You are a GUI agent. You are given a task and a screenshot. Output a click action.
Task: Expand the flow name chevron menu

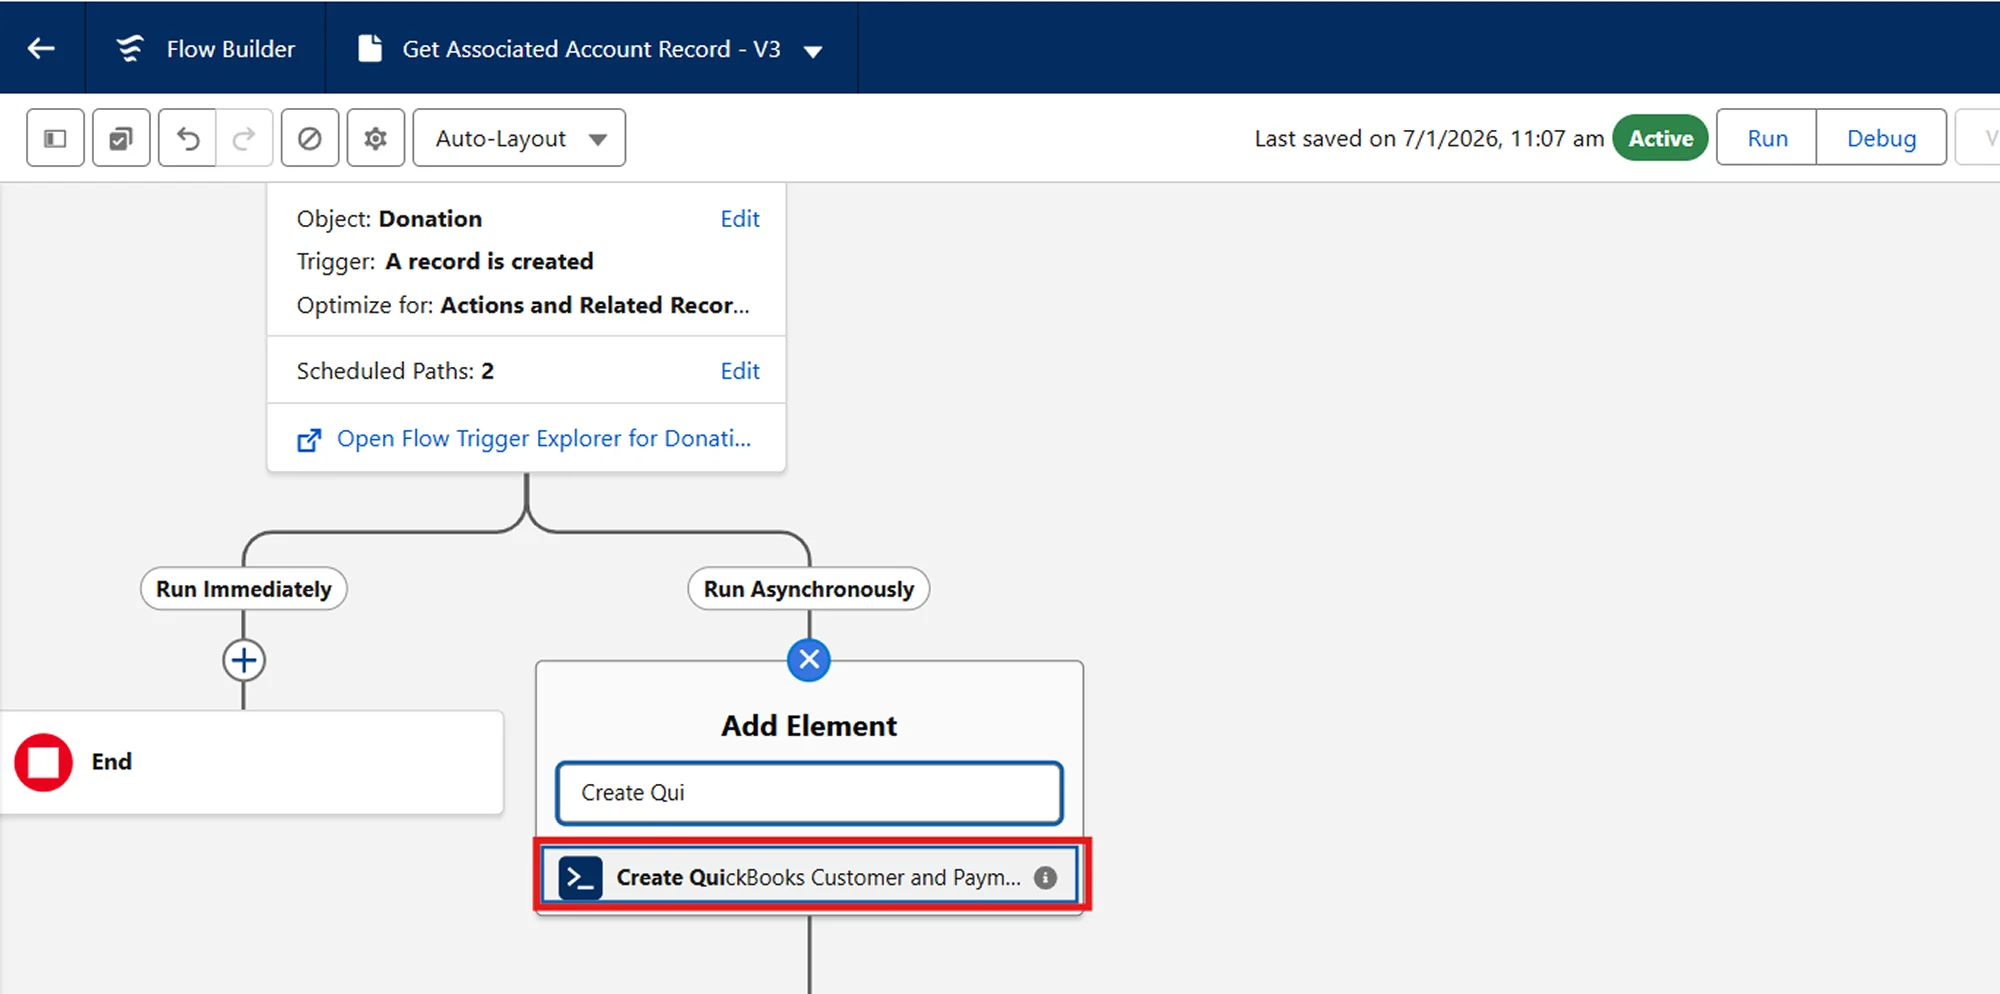[813, 49]
